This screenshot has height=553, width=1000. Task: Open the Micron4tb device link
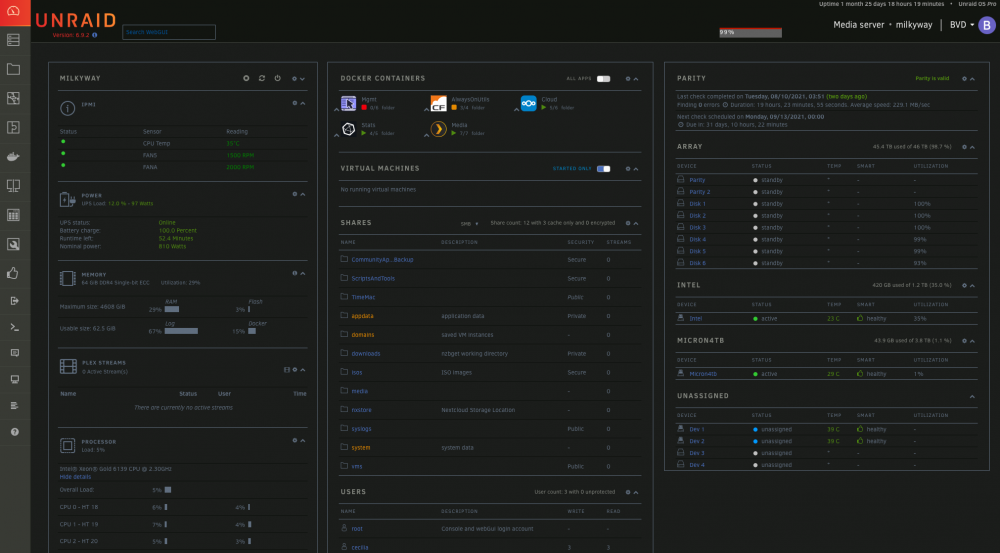point(703,374)
